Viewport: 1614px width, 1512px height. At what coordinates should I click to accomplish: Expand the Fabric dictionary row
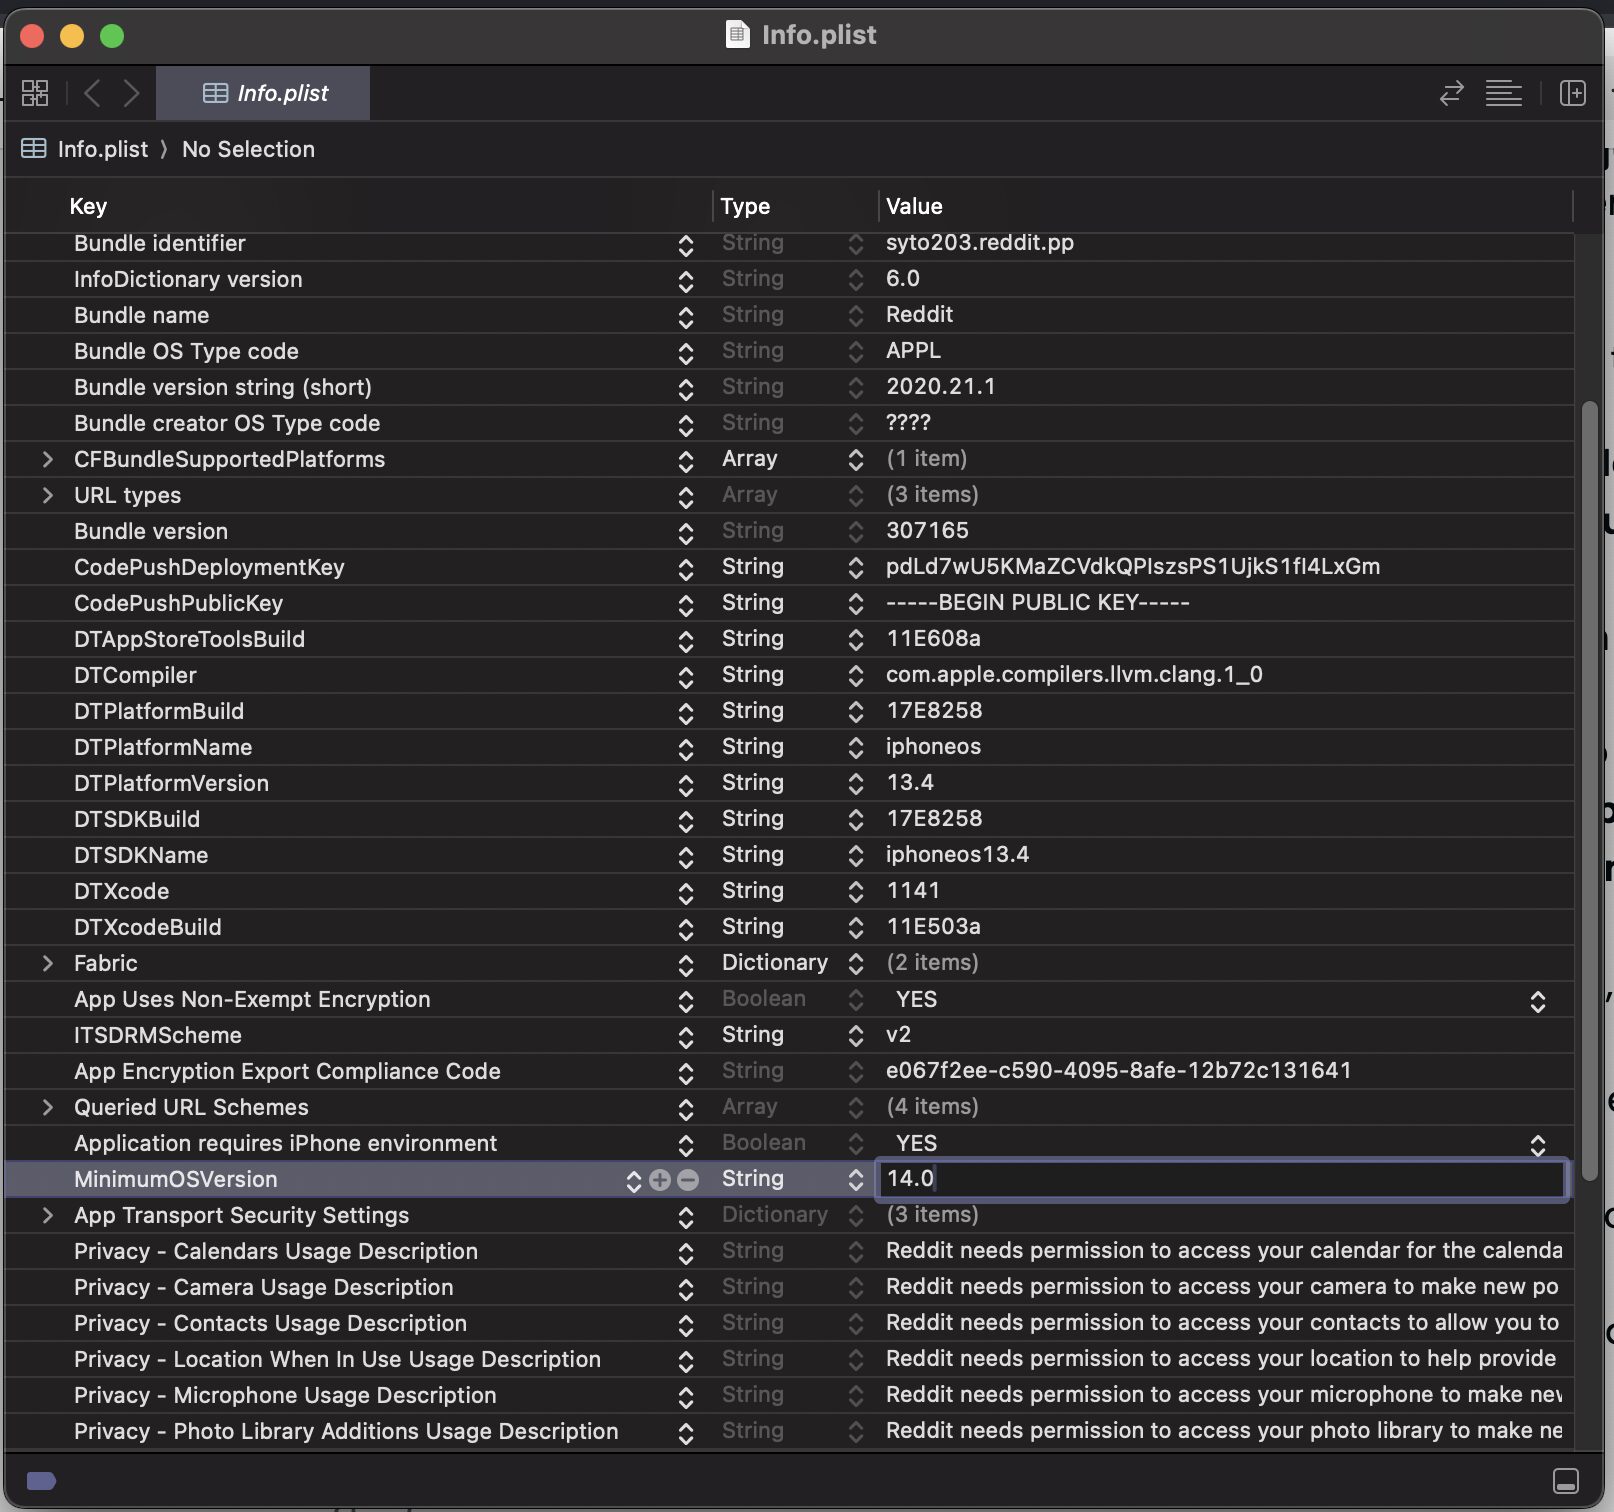click(47, 963)
